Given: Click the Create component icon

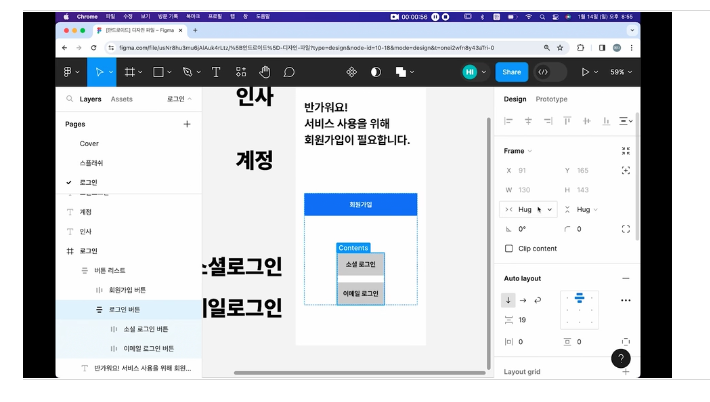Looking at the screenshot, I should click(351, 72).
